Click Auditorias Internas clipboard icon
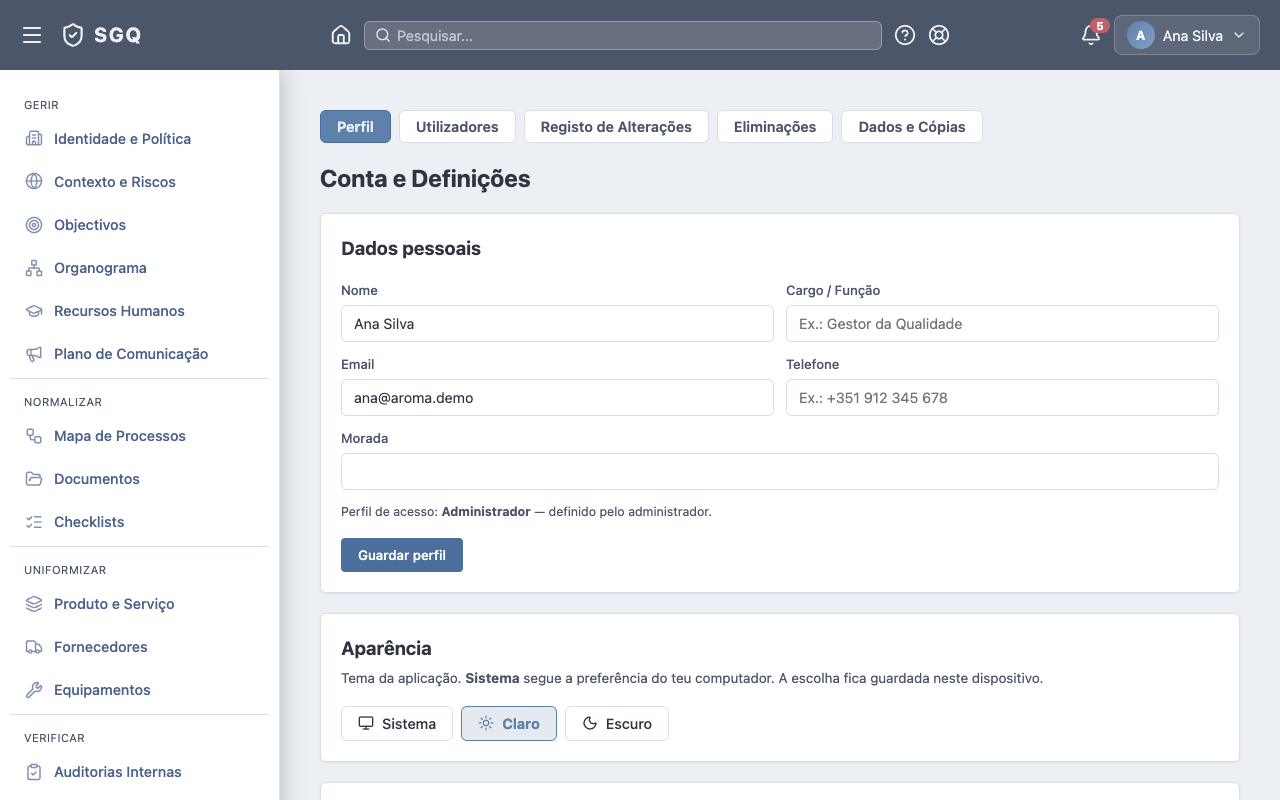 (34, 772)
